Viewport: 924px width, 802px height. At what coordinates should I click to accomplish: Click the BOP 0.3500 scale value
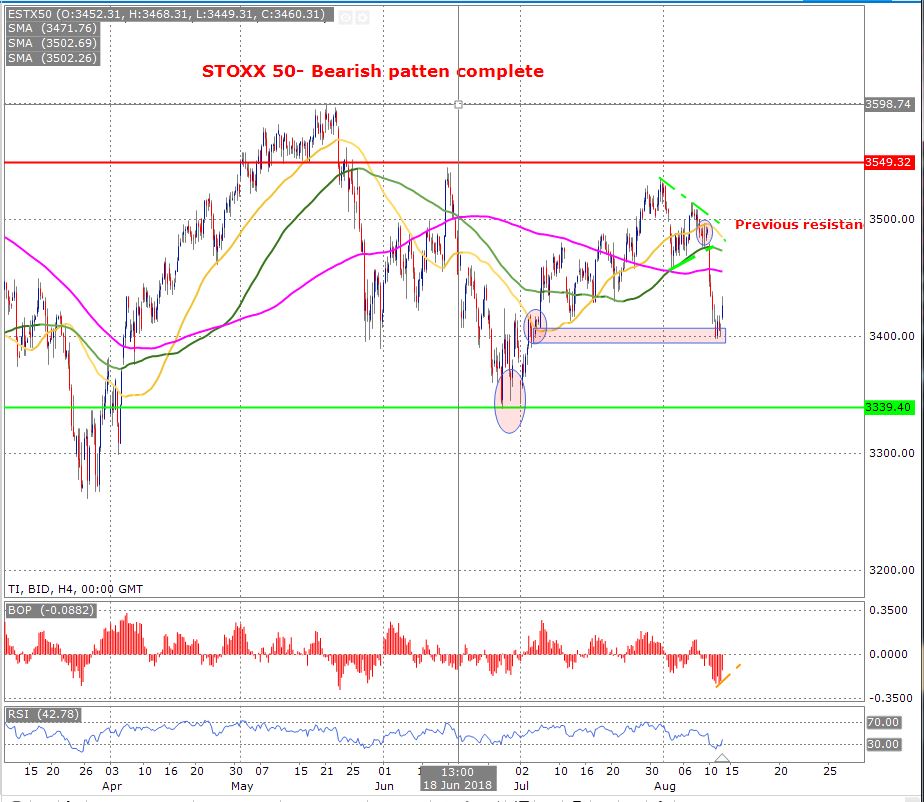889,610
